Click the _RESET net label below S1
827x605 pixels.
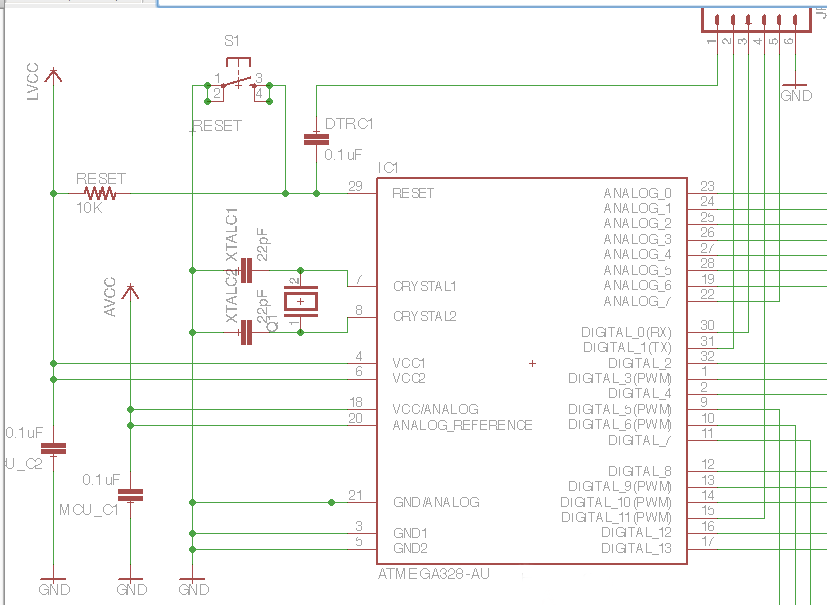(216, 126)
